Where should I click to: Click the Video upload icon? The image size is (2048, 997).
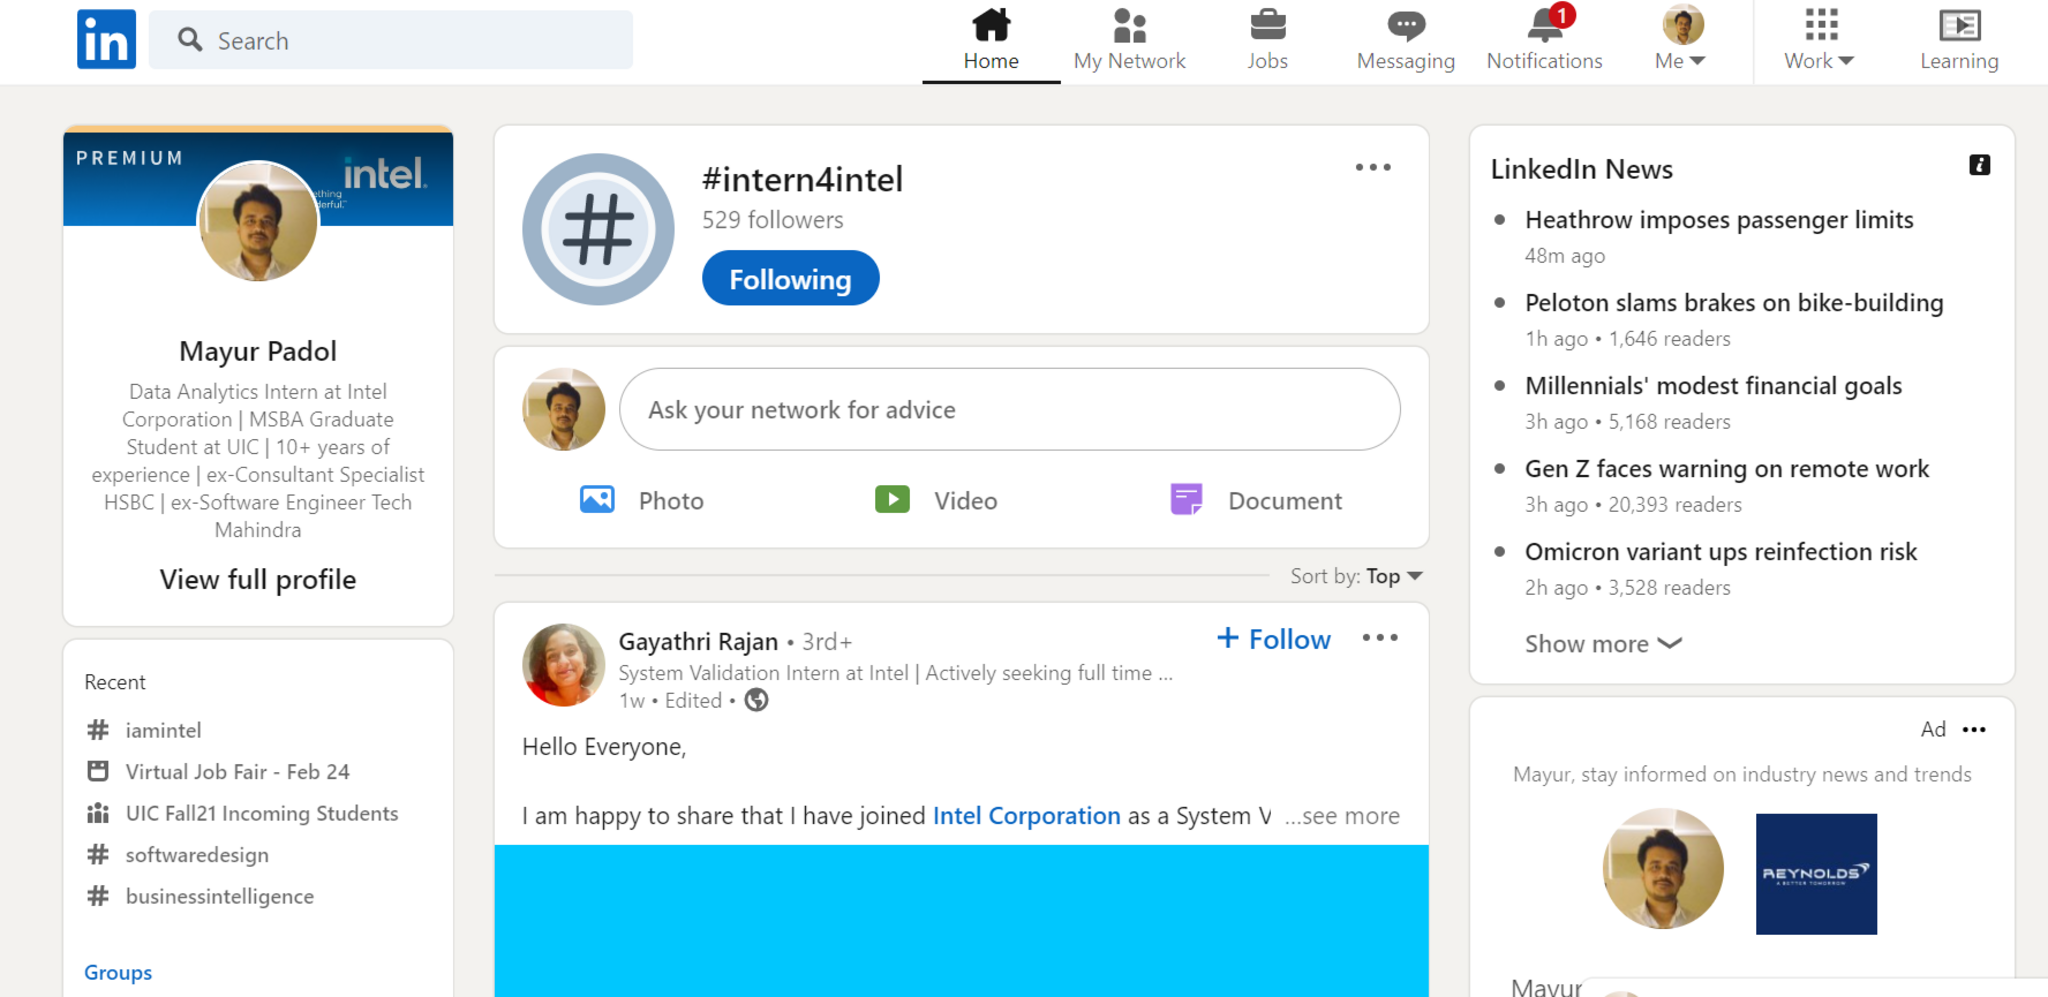(892, 499)
